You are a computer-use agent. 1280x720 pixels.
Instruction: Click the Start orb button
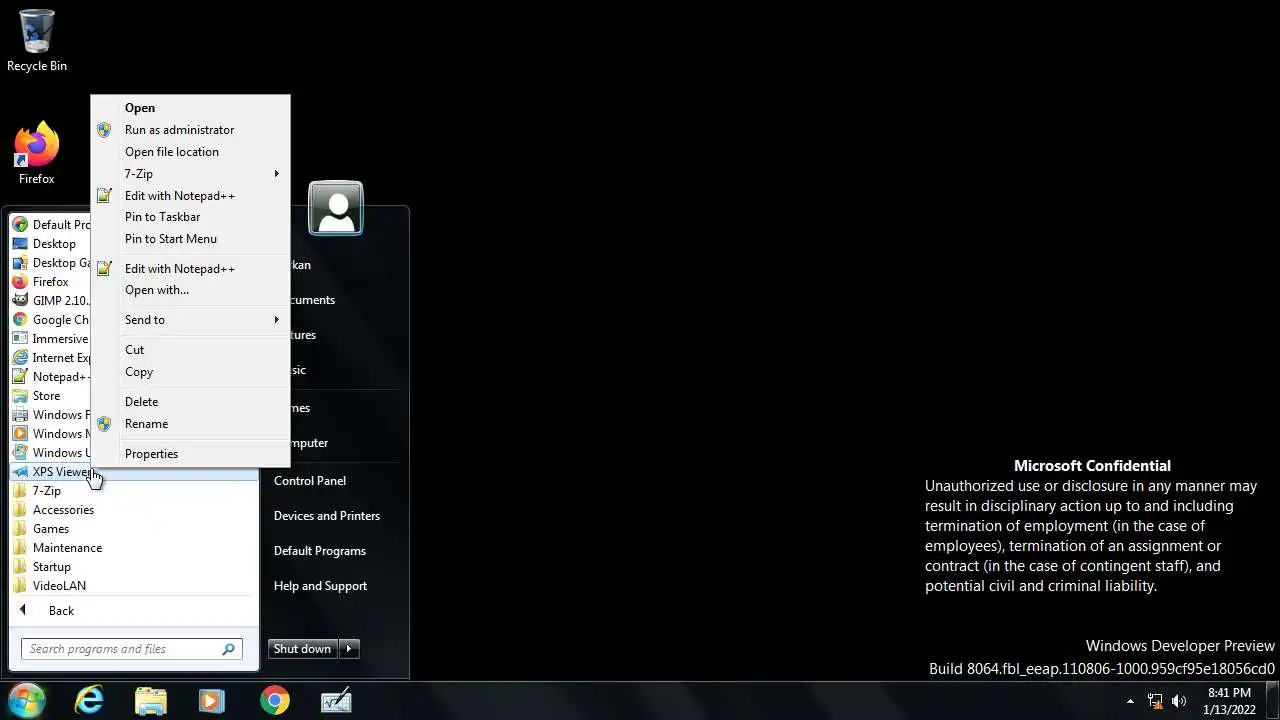coord(26,700)
